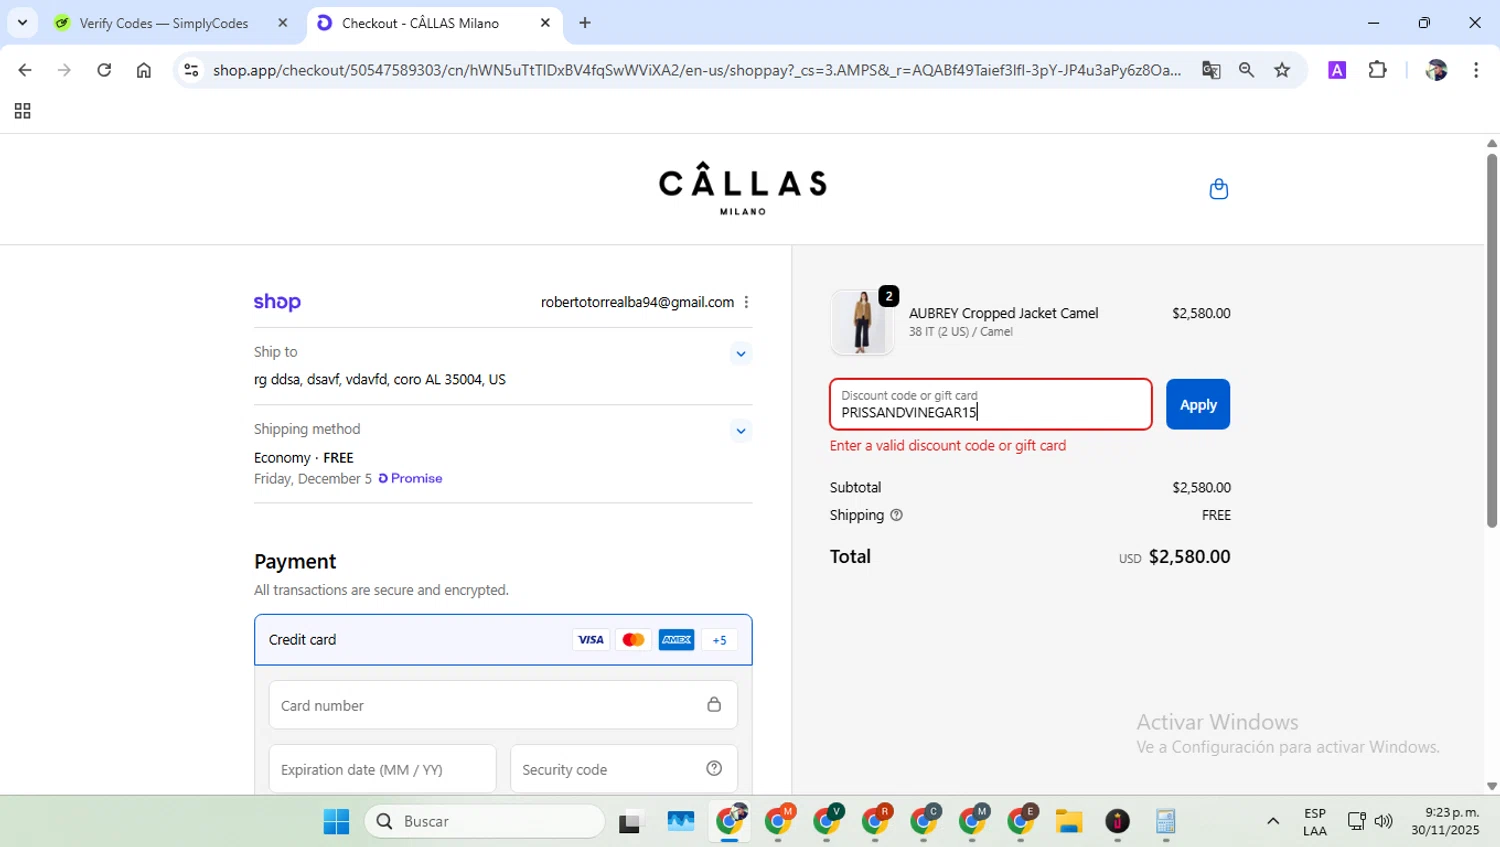Expand the Shipping method section
1500x847 pixels.
[x=740, y=431]
